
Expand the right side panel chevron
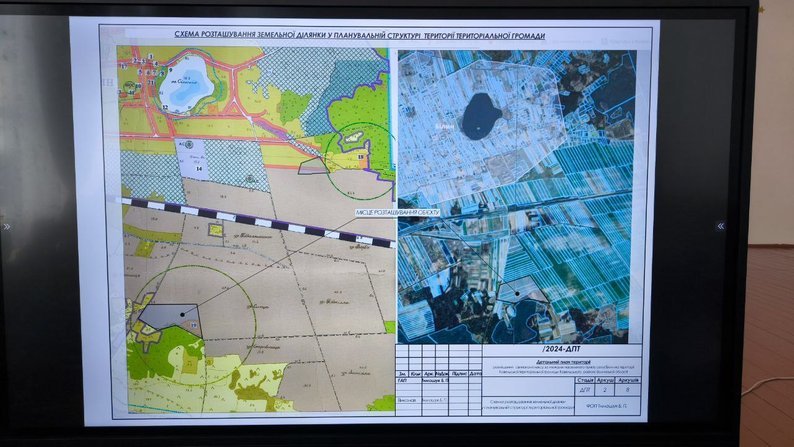(720, 226)
